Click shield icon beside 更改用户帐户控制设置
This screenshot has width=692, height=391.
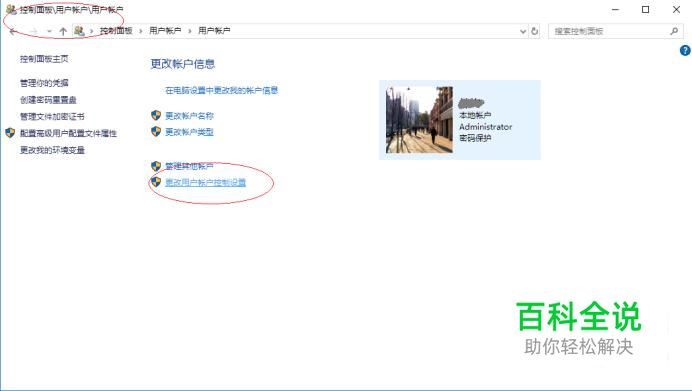pos(156,182)
